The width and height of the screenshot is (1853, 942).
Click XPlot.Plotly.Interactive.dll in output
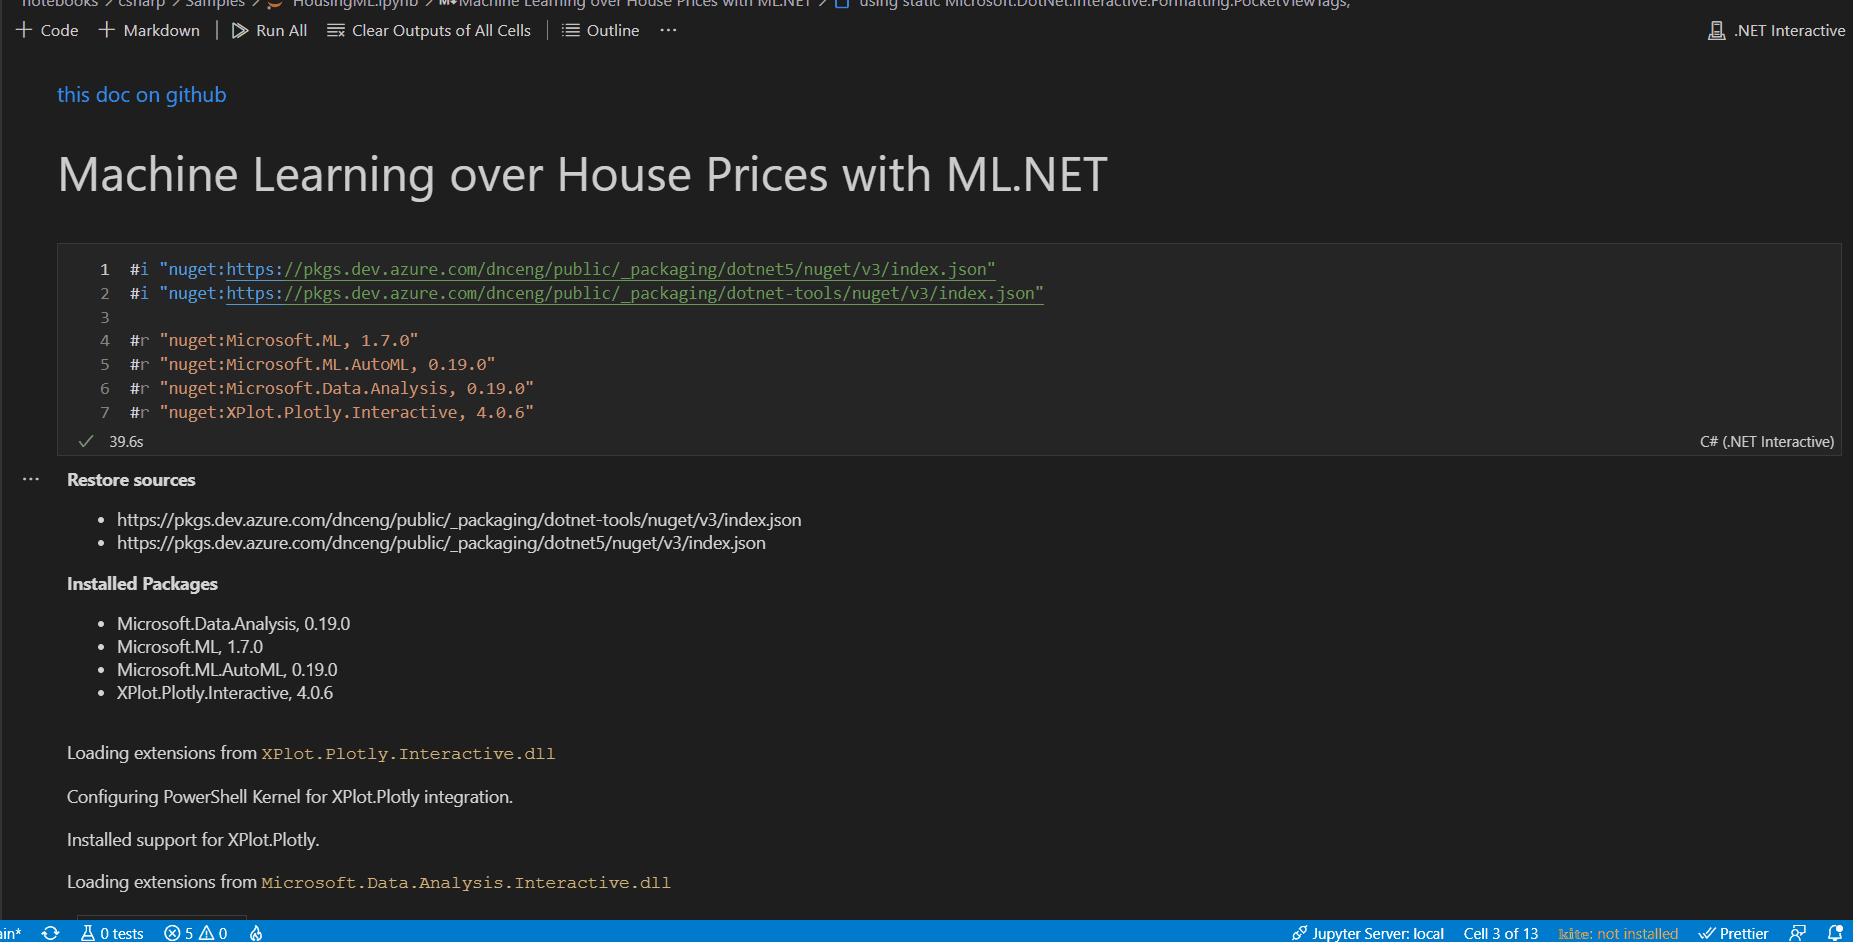click(408, 754)
